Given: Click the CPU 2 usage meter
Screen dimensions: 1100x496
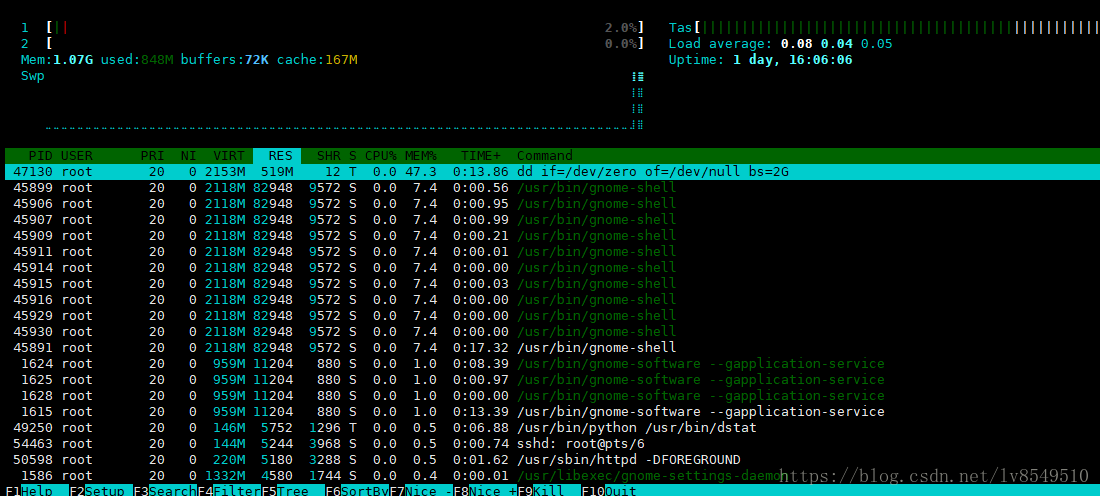Looking at the screenshot, I should (x=333, y=44).
